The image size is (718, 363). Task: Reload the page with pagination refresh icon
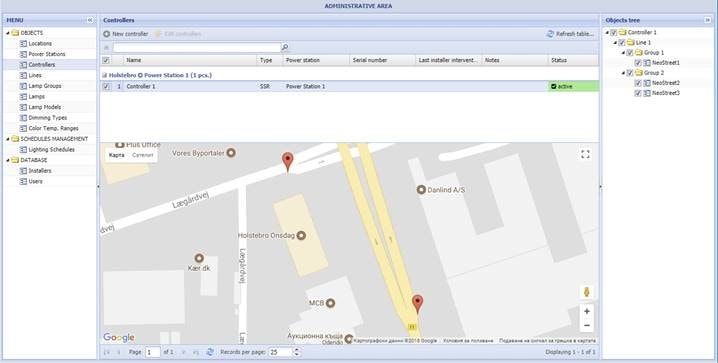(210, 352)
